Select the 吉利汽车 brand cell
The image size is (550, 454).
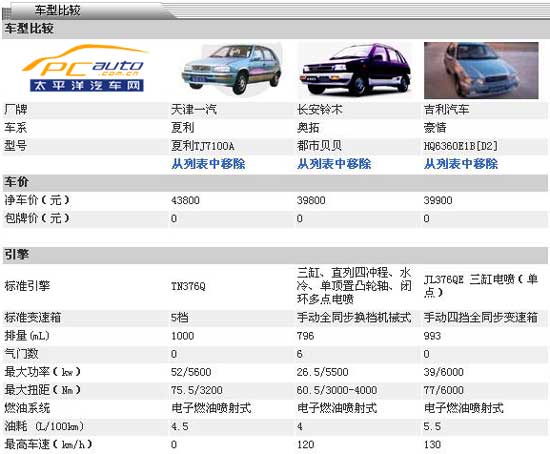tap(446, 110)
